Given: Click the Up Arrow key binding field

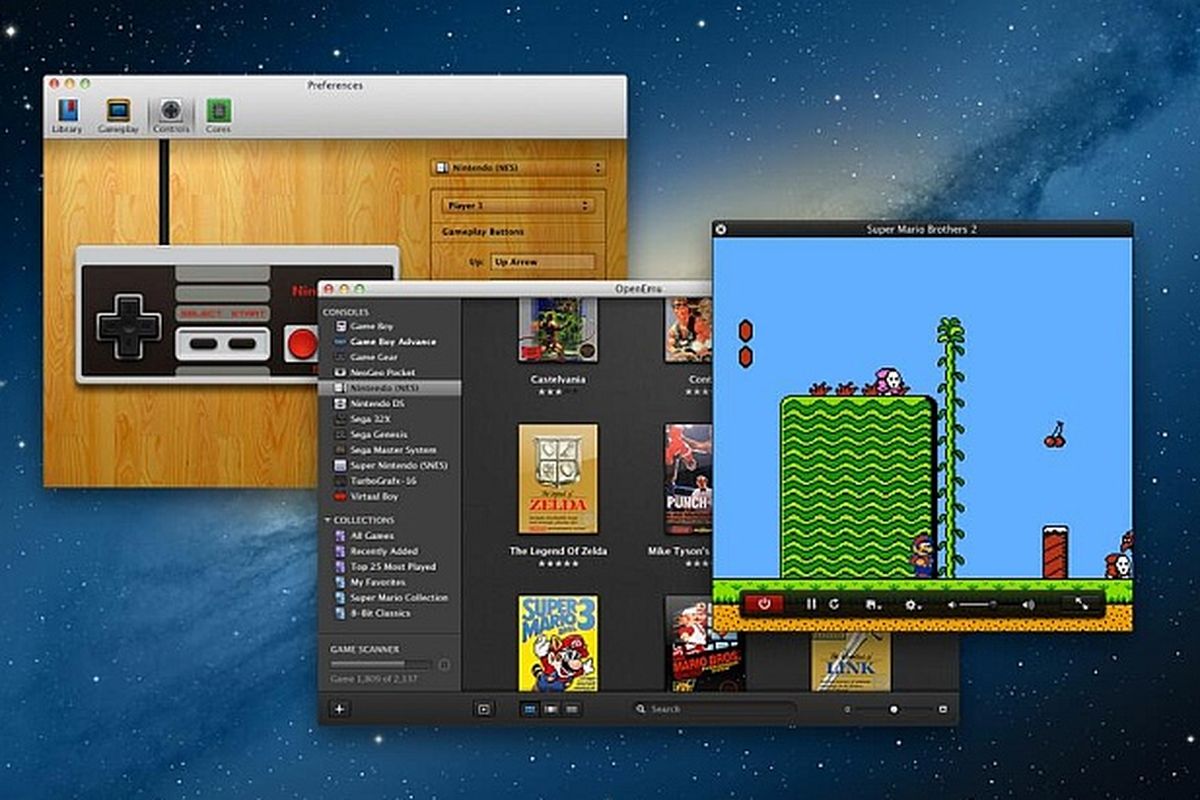Looking at the screenshot, I should click(543, 262).
